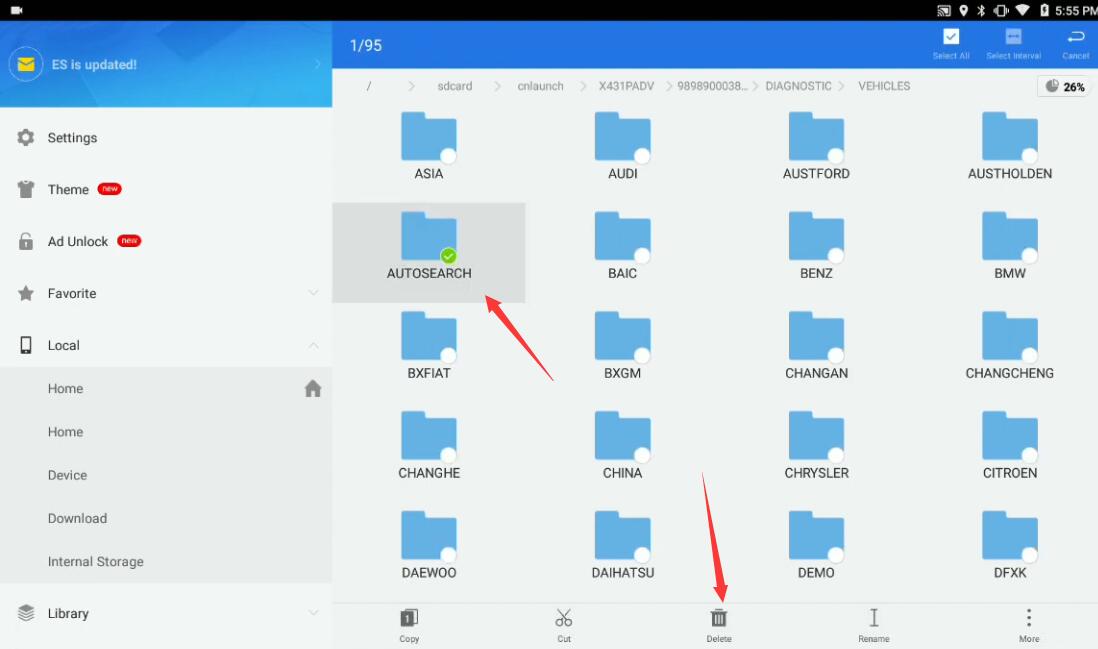Open the More options menu
This screenshot has width=1098, height=649.
1029,624
